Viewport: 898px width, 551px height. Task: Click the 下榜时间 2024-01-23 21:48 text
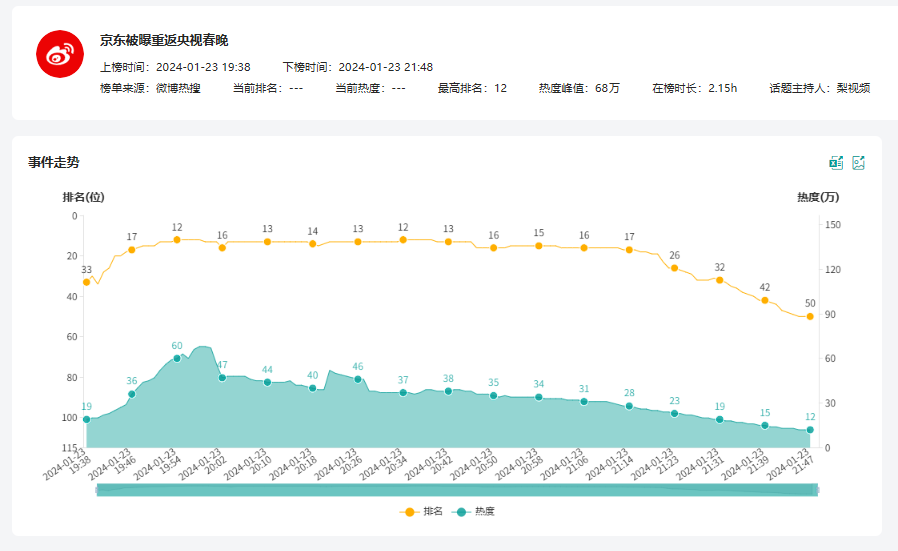click(358, 67)
